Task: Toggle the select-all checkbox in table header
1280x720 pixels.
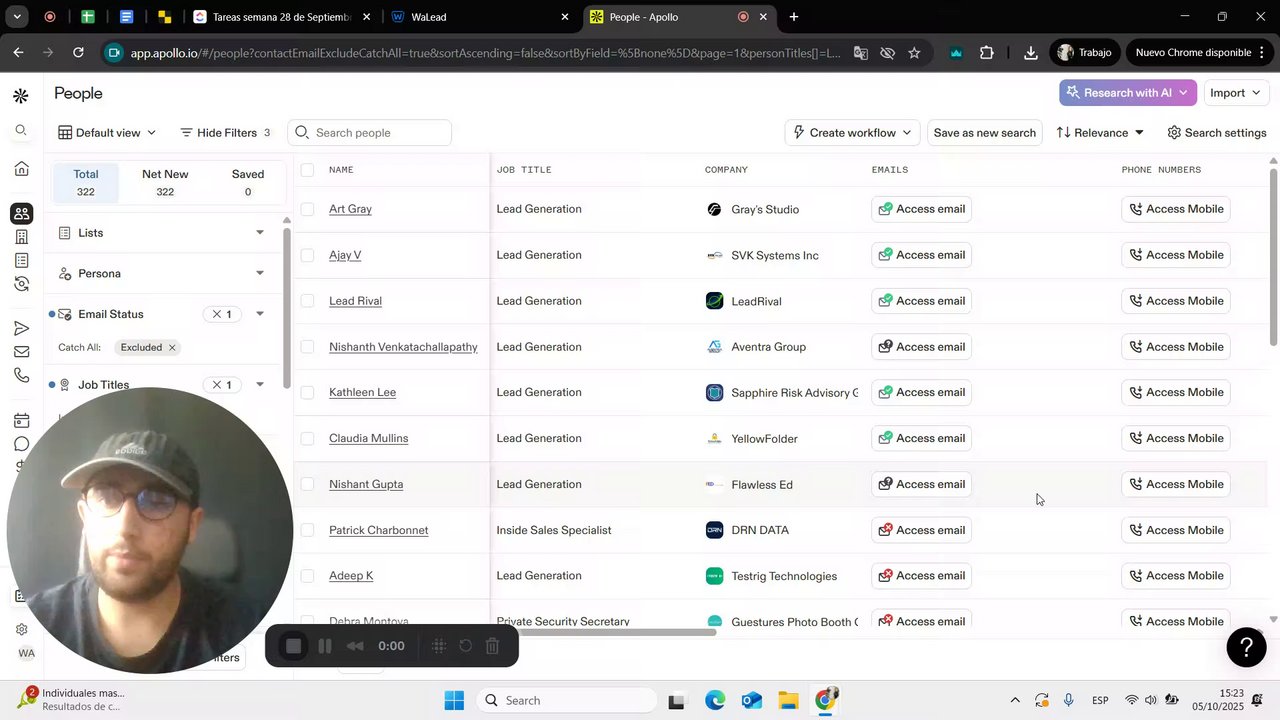Action: click(x=307, y=170)
